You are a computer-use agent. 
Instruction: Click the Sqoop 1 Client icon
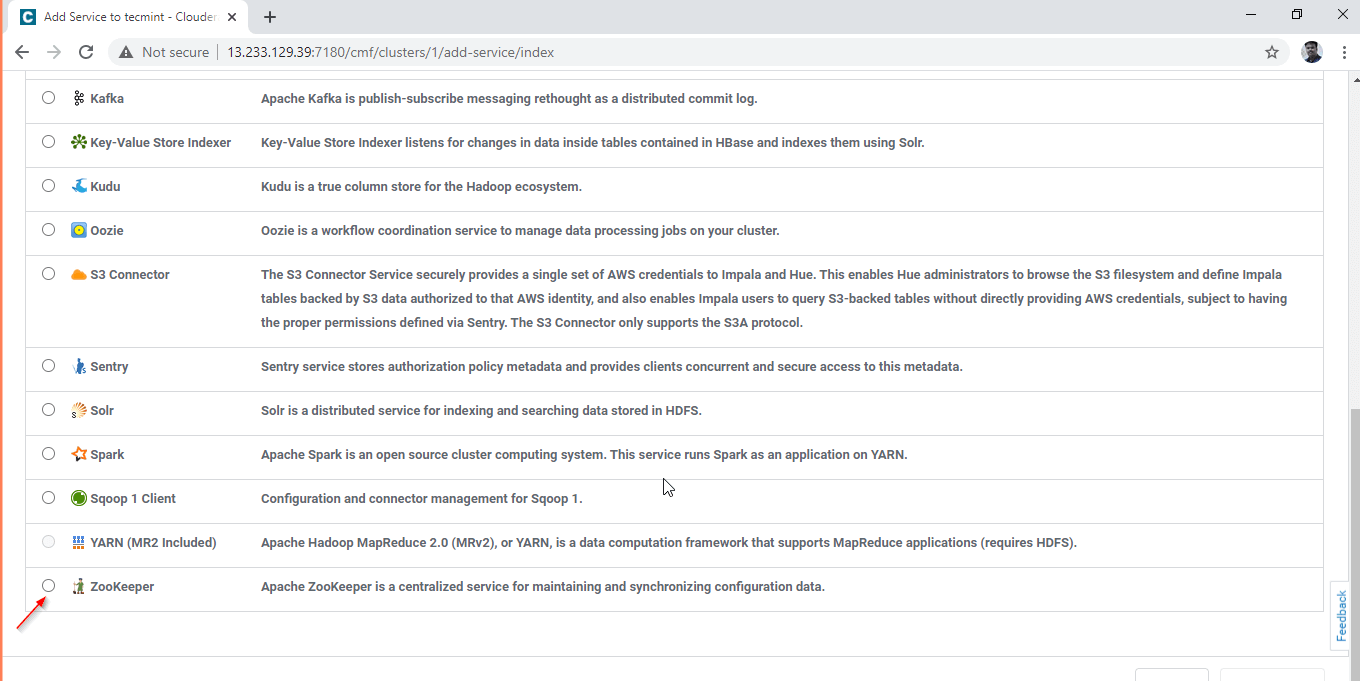tap(79, 498)
